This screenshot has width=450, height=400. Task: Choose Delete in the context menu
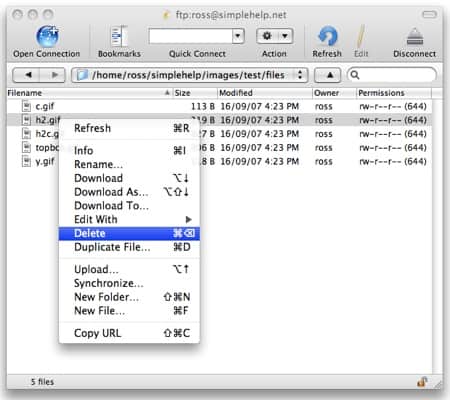[x=129, y=233]
